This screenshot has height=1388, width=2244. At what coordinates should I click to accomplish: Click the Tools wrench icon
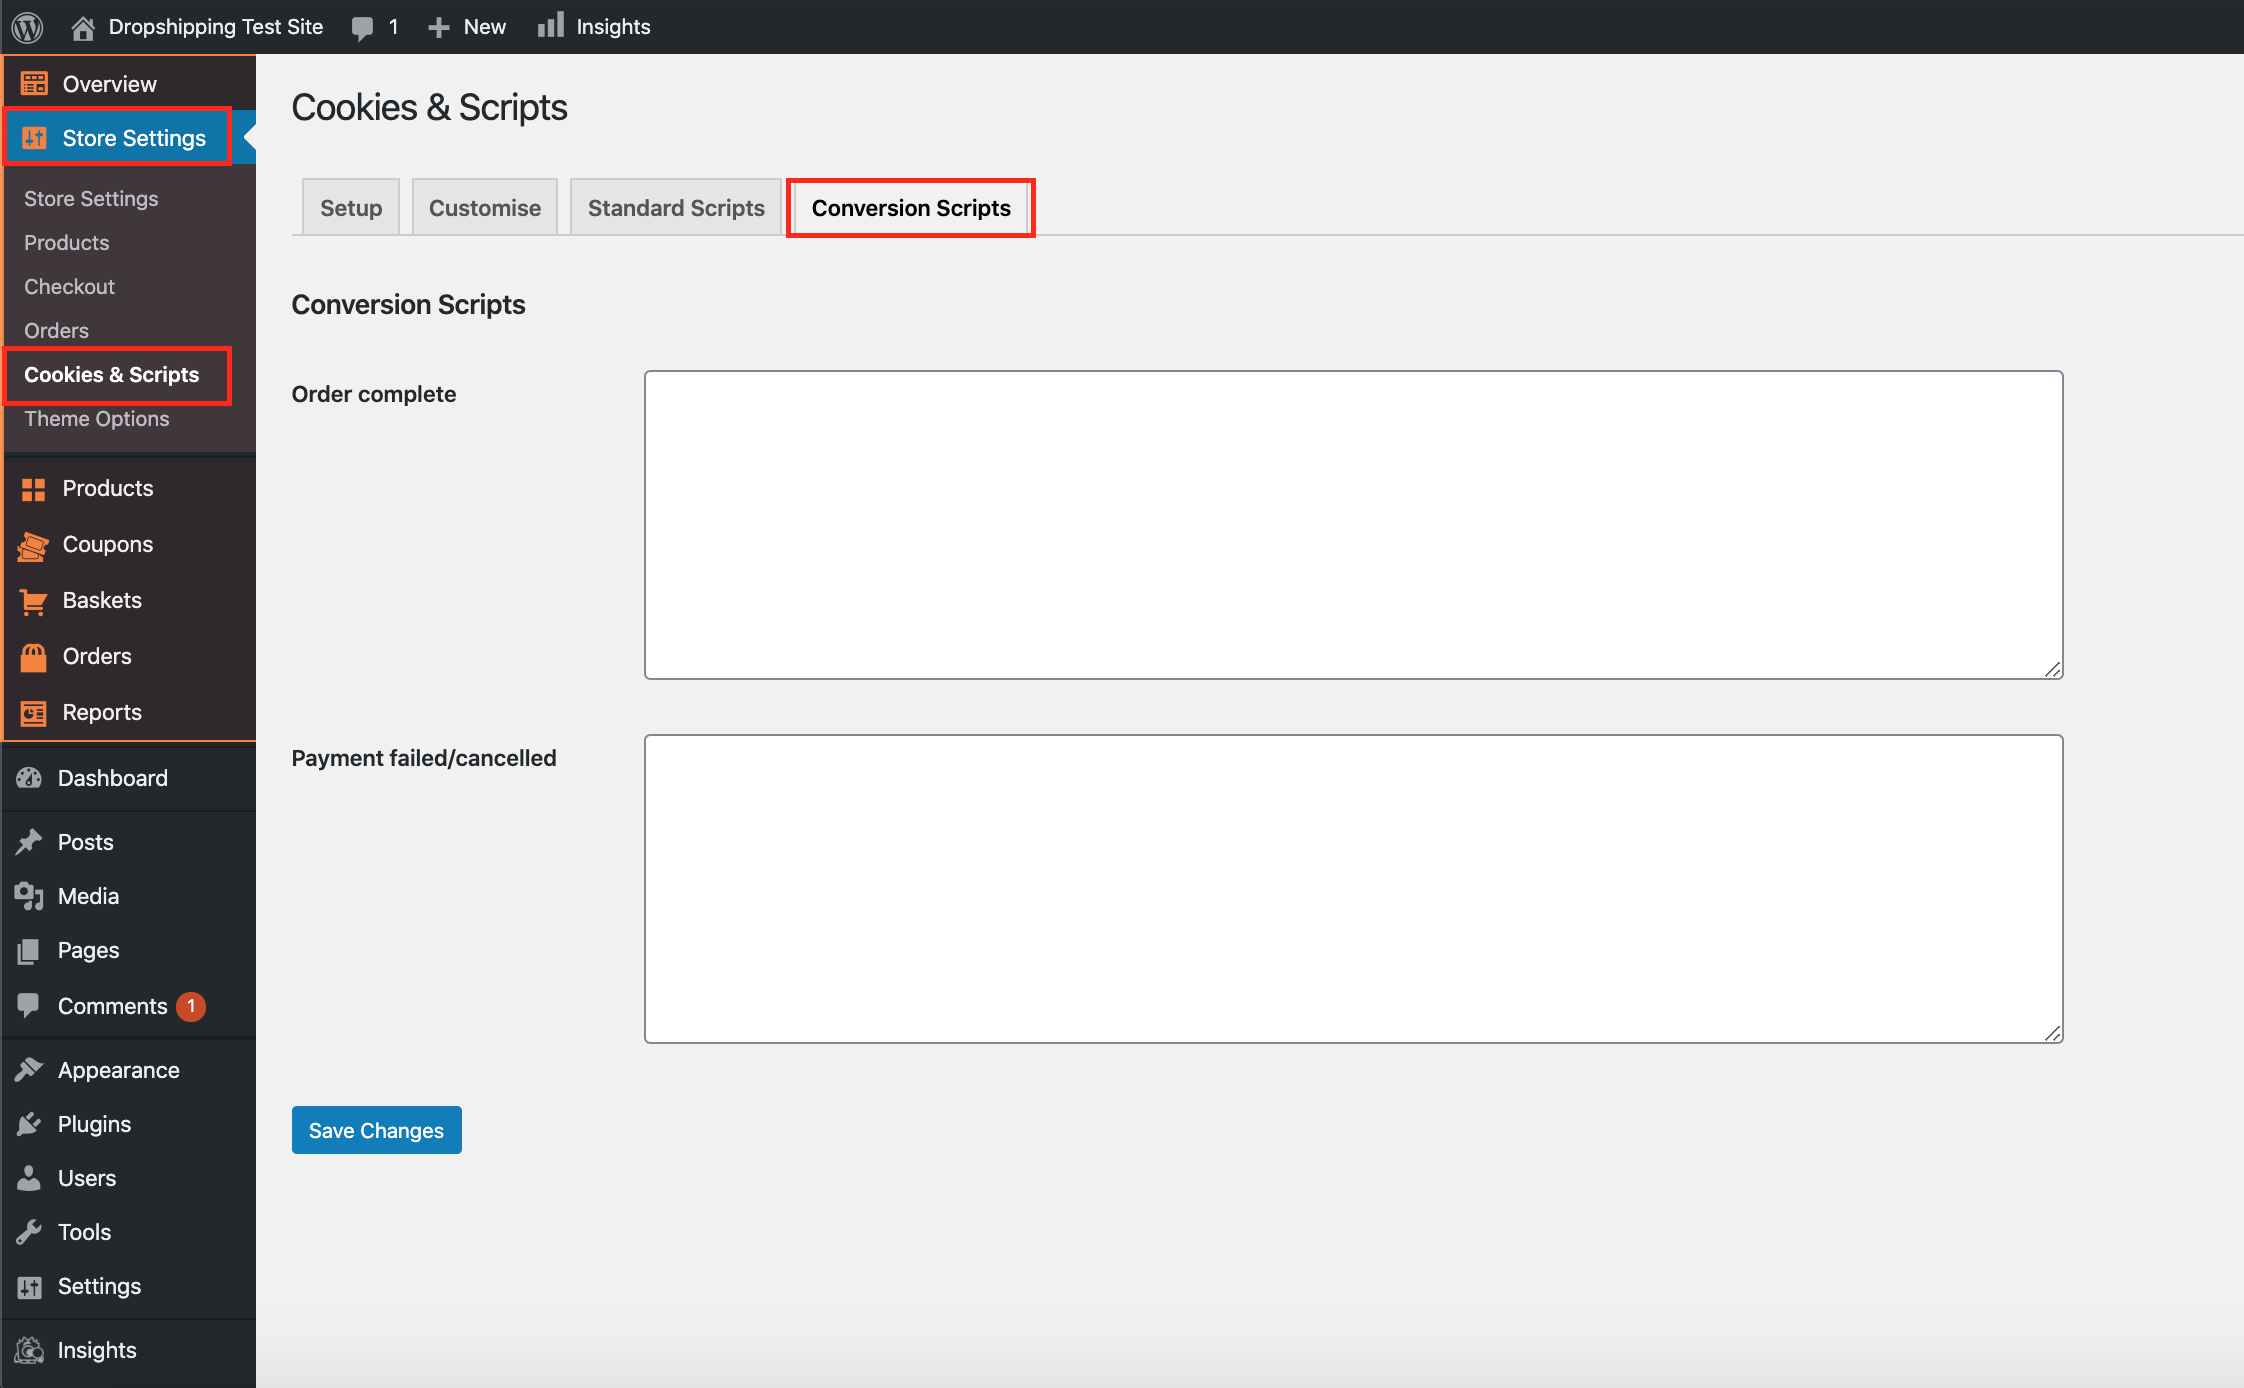pyautogui.click(x=29, y=1232)
